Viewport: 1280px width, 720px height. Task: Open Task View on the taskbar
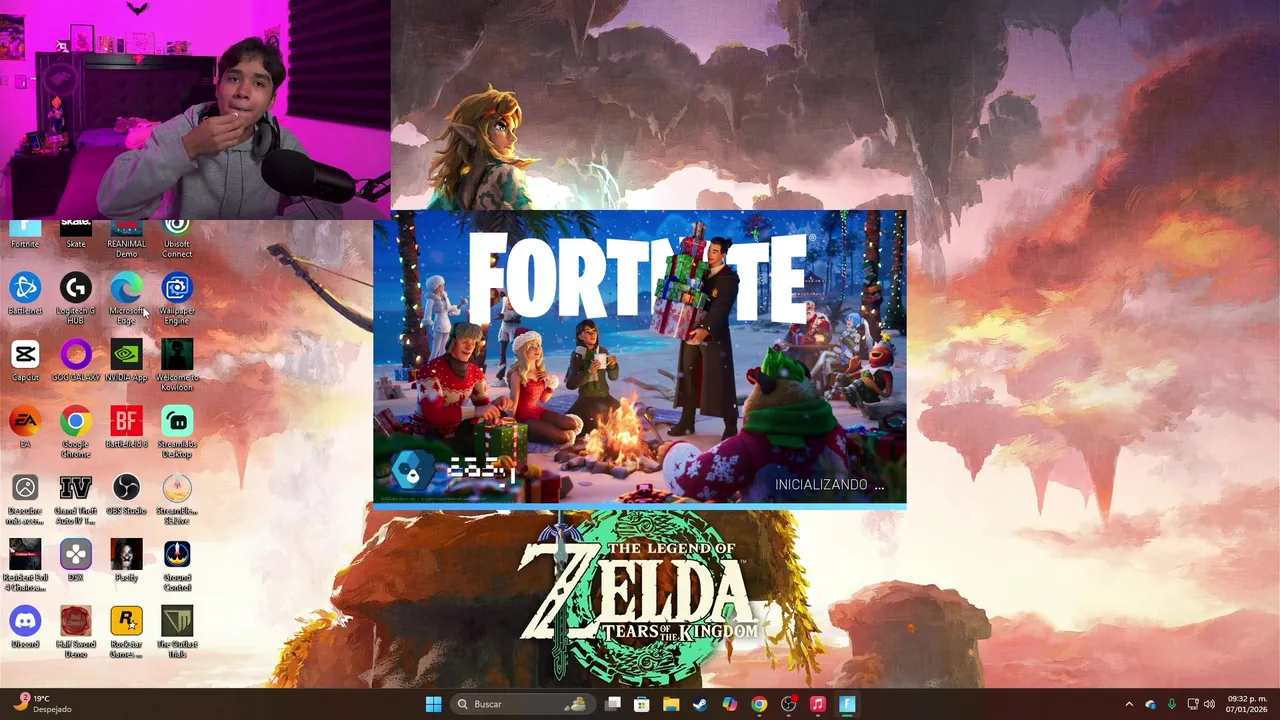(613, 704)
